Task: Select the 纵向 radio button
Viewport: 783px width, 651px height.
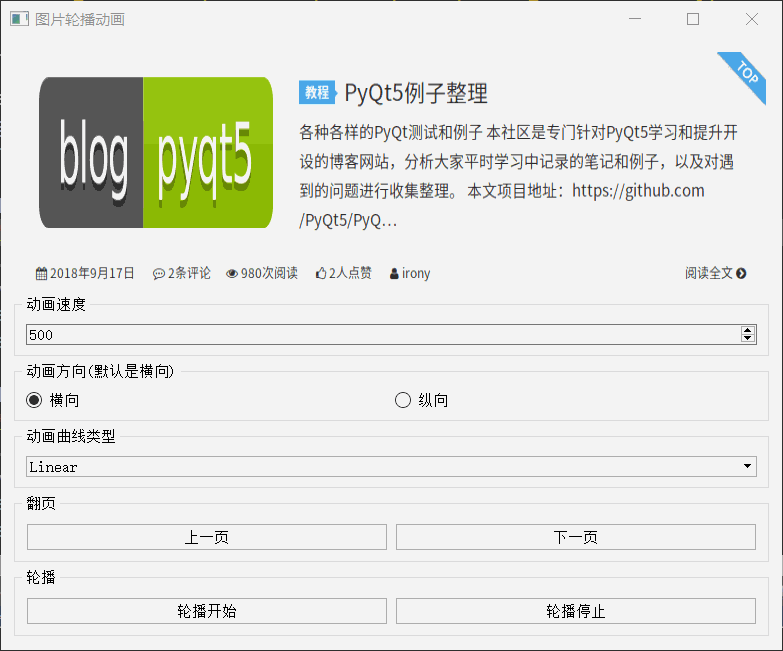Action: click(x=403, y=400)
